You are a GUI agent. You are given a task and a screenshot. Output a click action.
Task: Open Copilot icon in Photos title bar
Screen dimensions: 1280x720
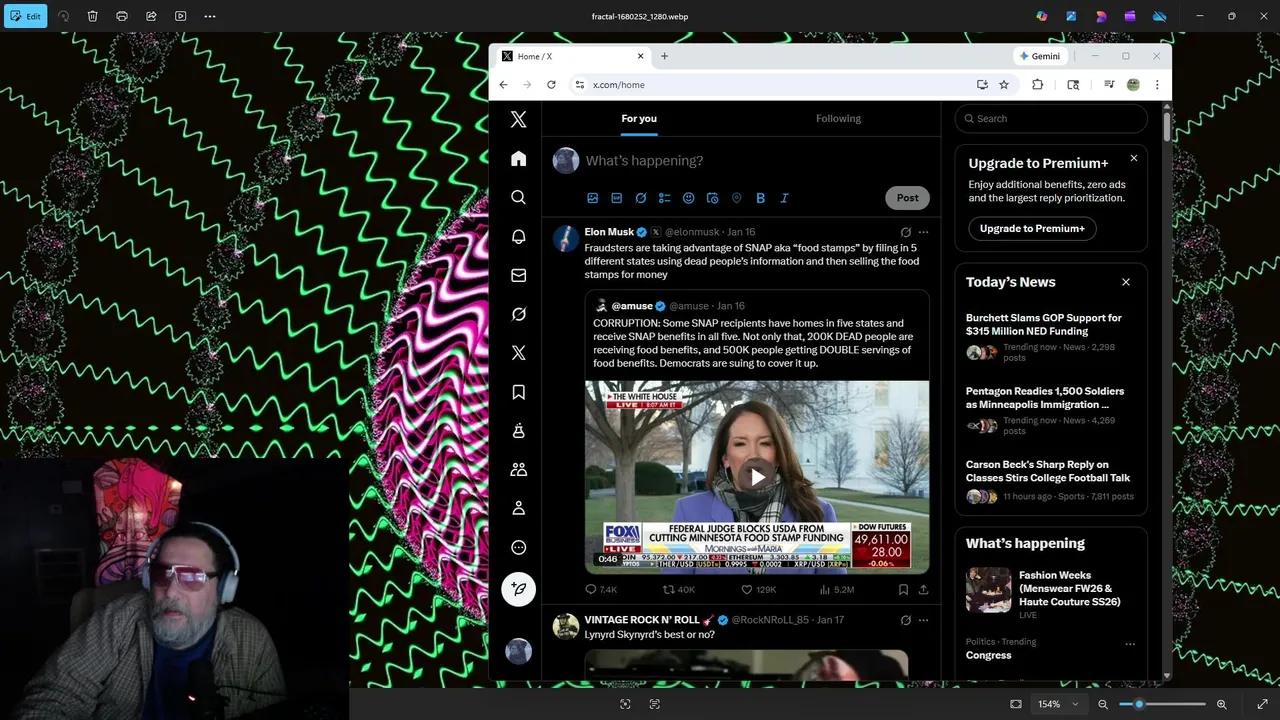tap(1042, 16)
